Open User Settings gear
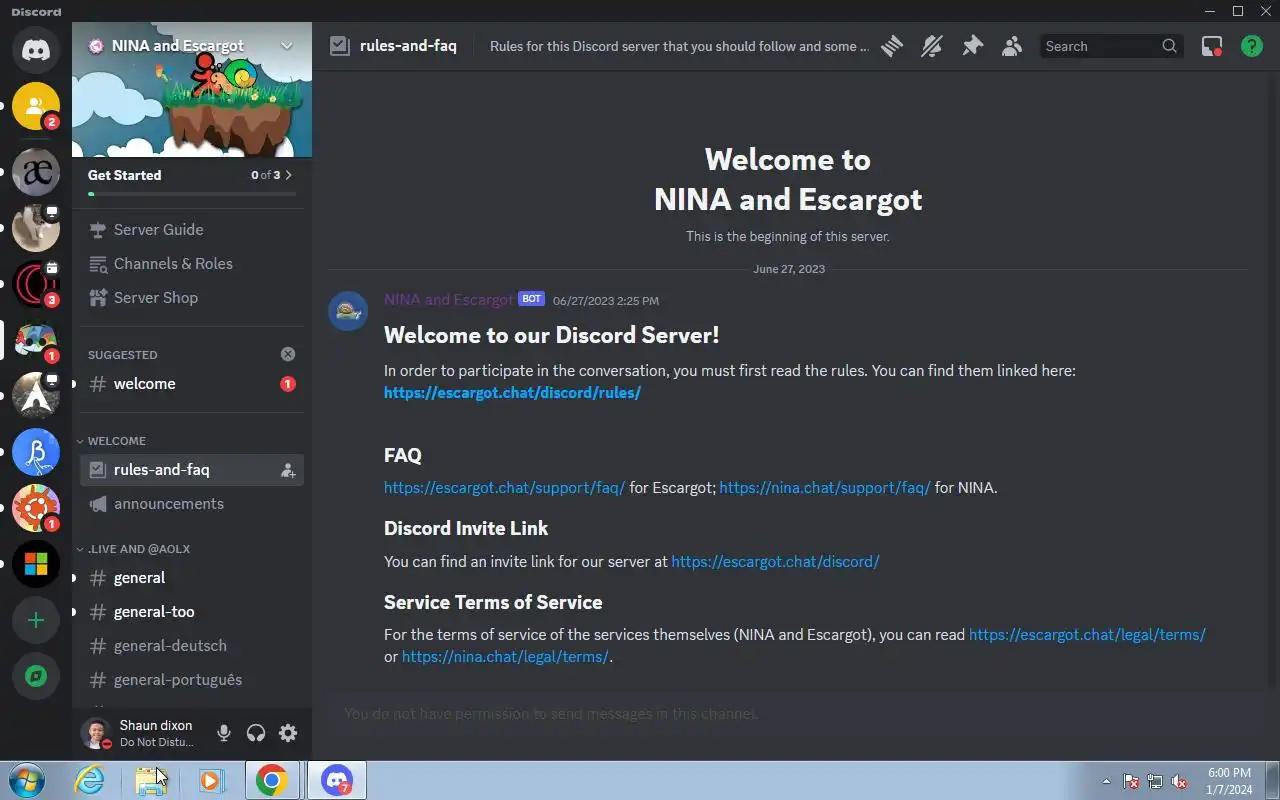The image size is (1280, 800). (288, 733)
